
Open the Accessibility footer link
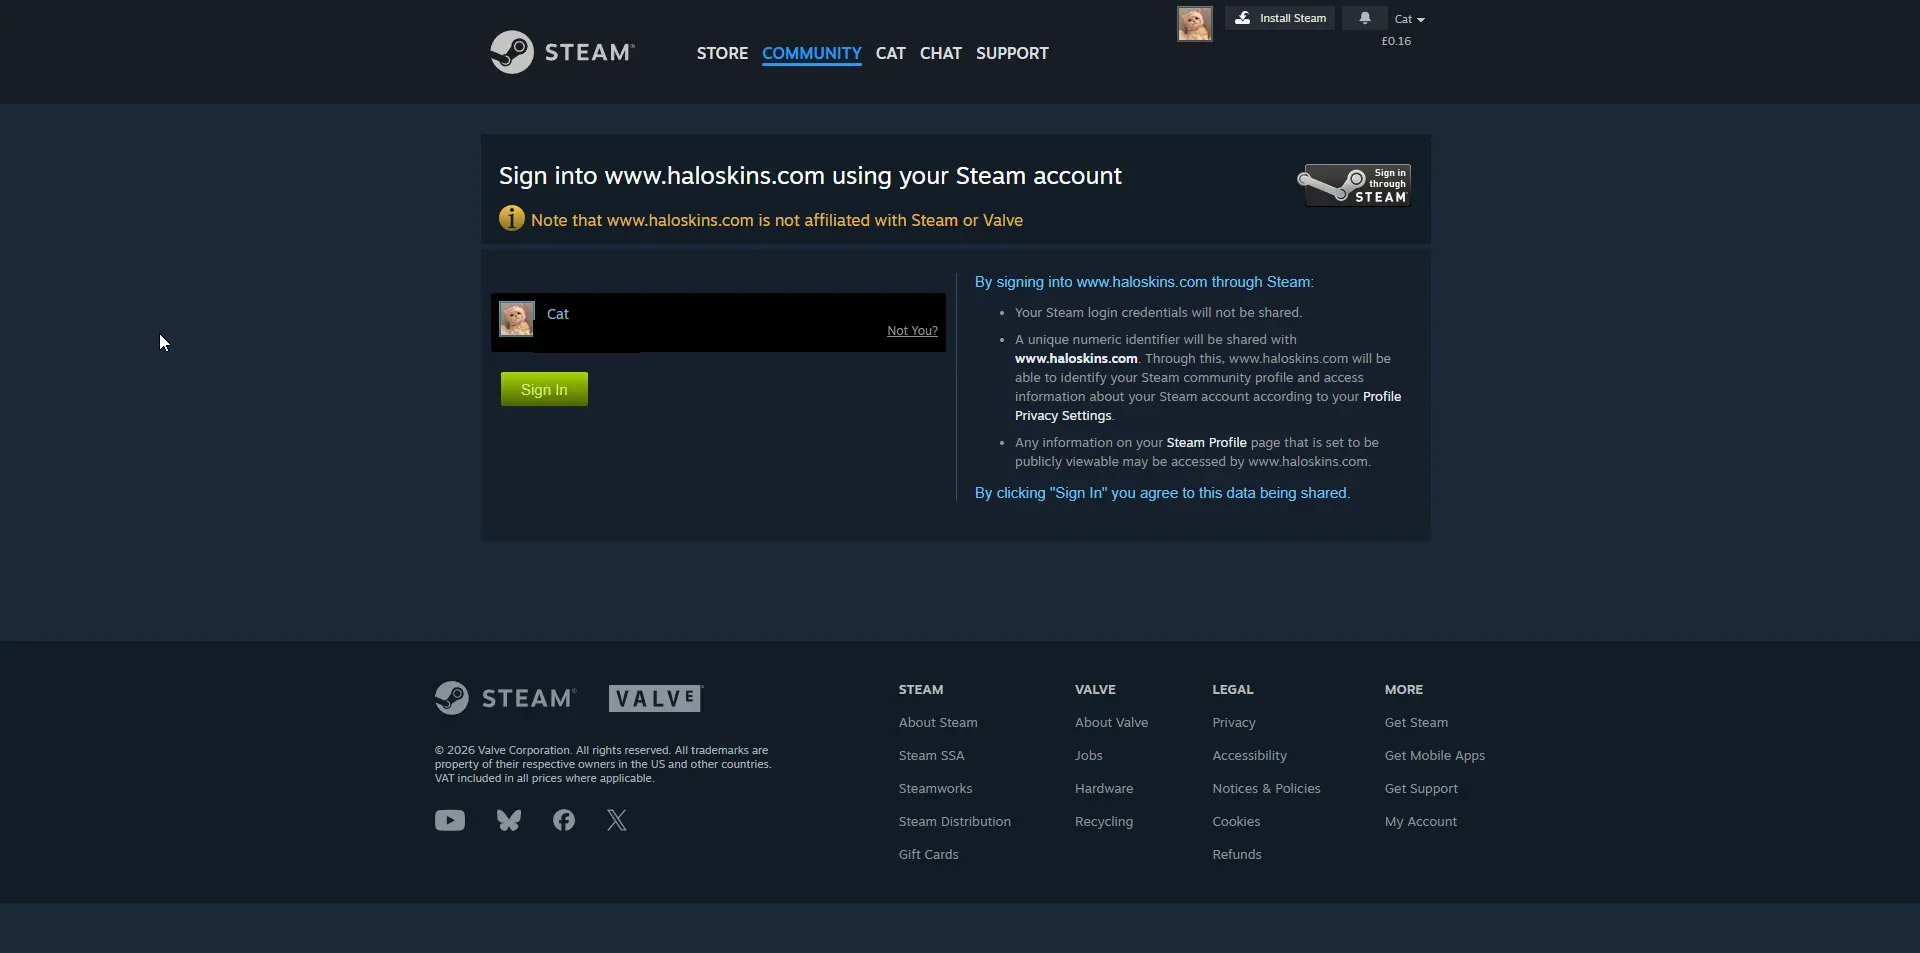point(1249,755)
